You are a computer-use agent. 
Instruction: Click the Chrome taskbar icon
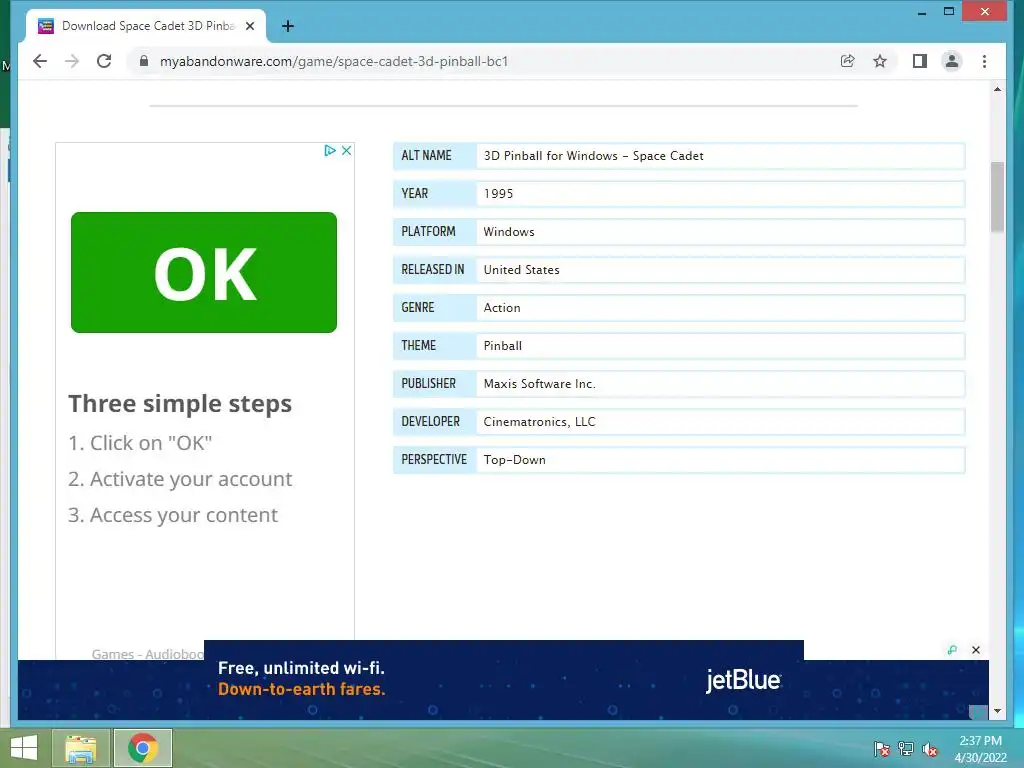[x=143, y=748]
